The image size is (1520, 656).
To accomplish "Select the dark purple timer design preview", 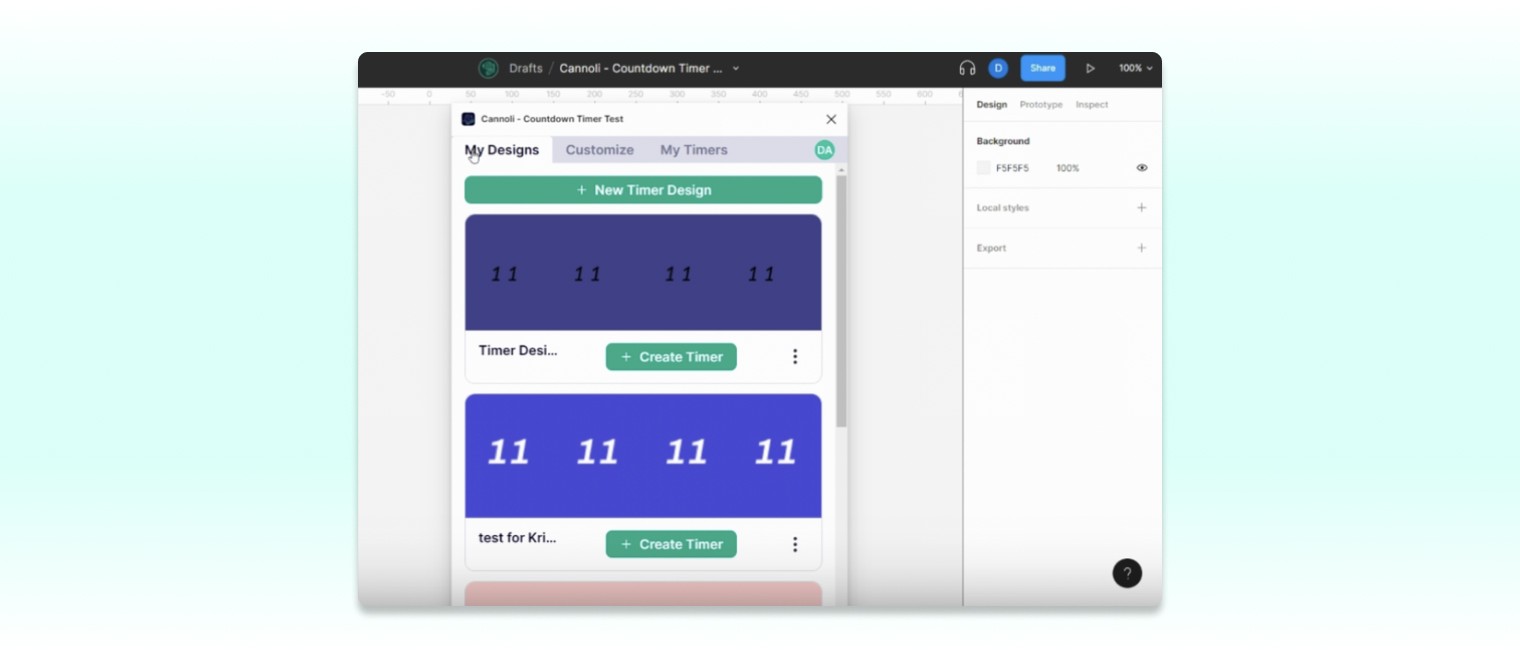I will tap(643, 272).
